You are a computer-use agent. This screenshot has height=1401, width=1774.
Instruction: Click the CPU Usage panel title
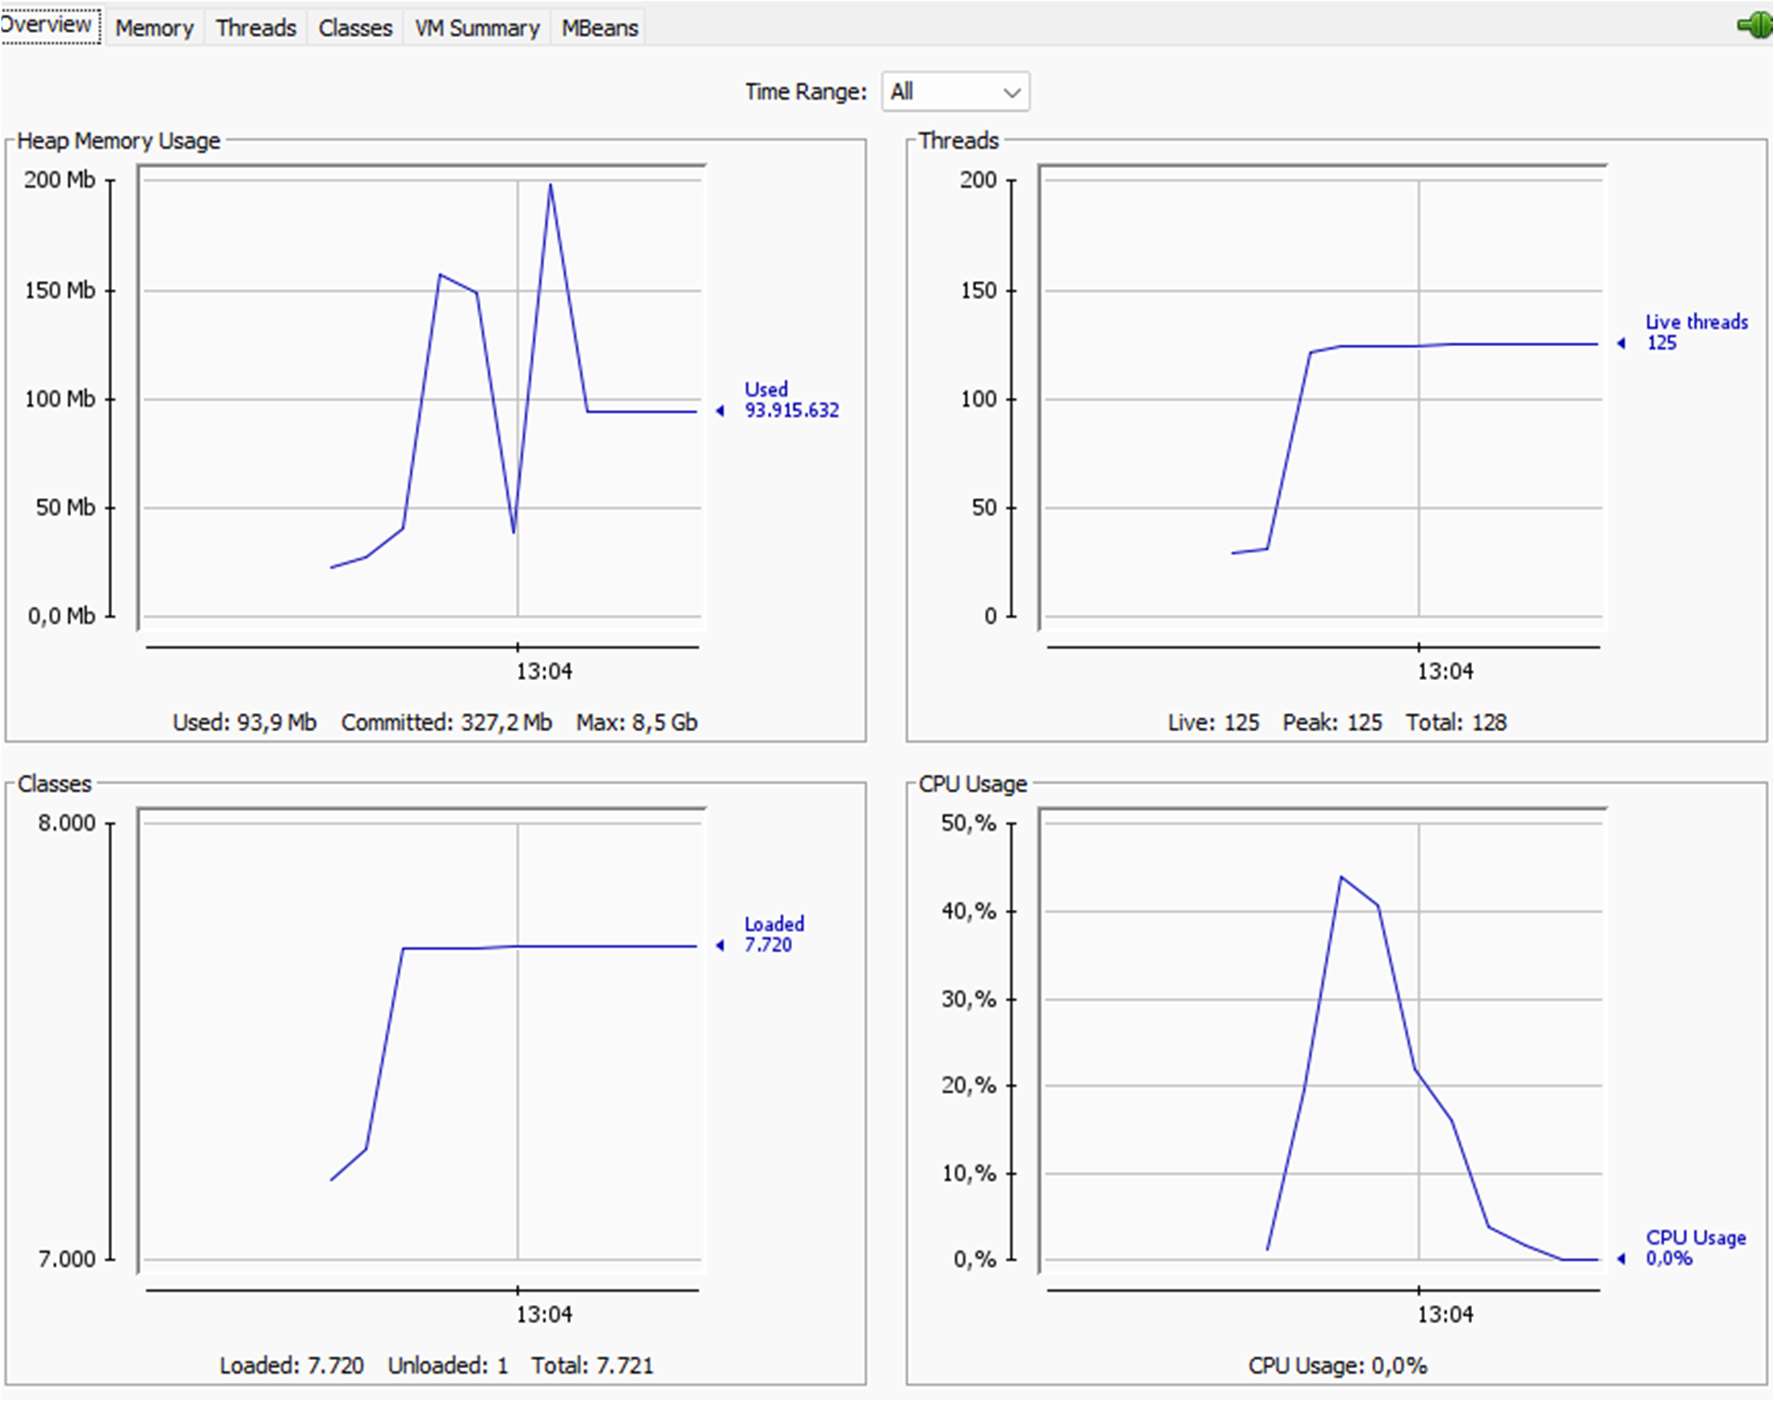[x=972, y=784]
